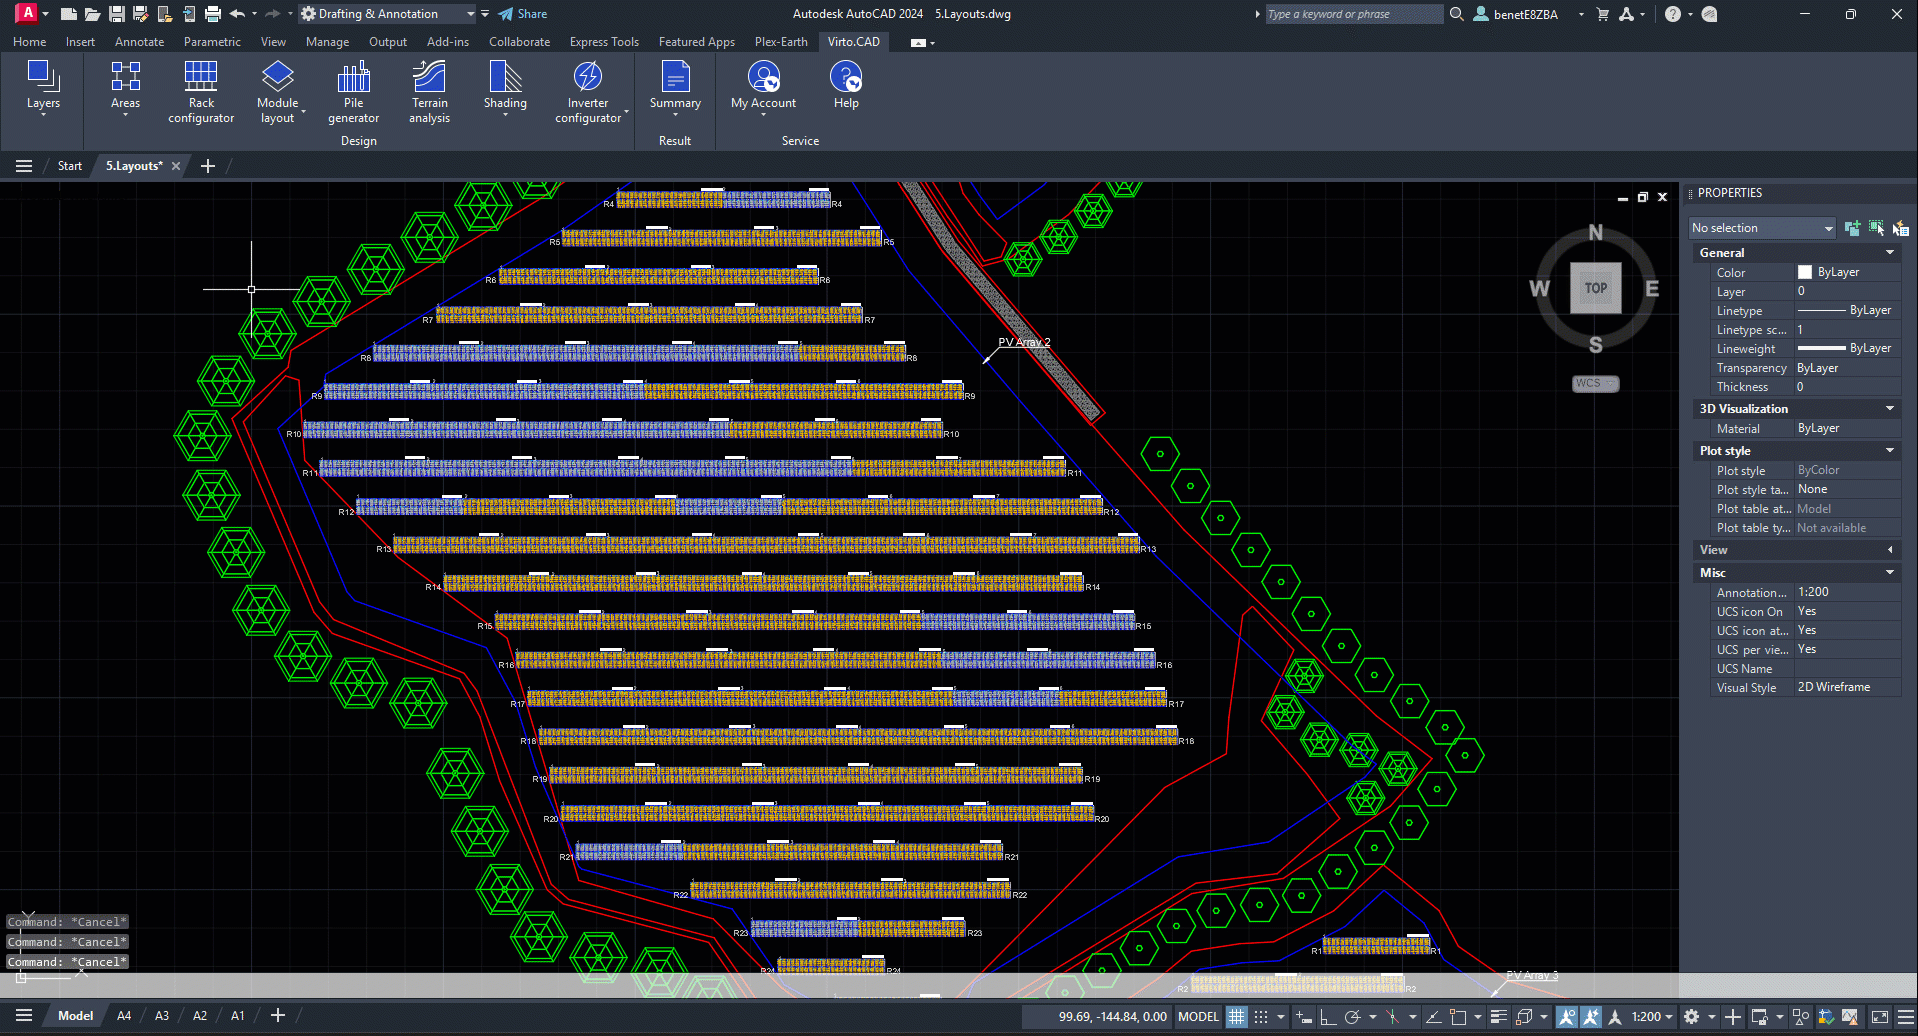
Task: Click the Share button
Action: tap(523, 14)
